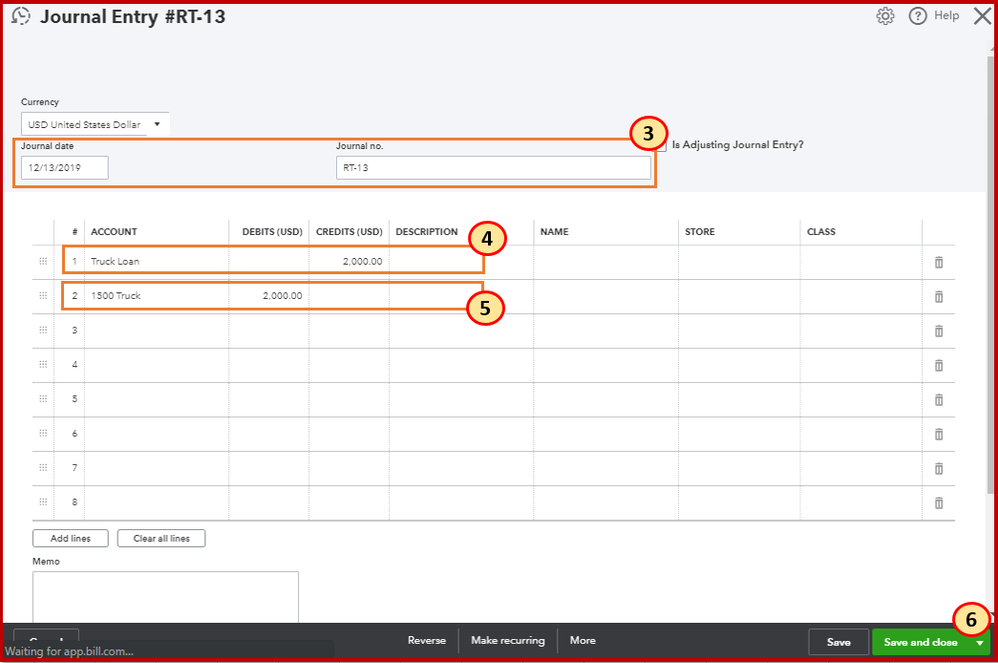
Task: Click the Help question mark icon
Action: pos(917,16)
